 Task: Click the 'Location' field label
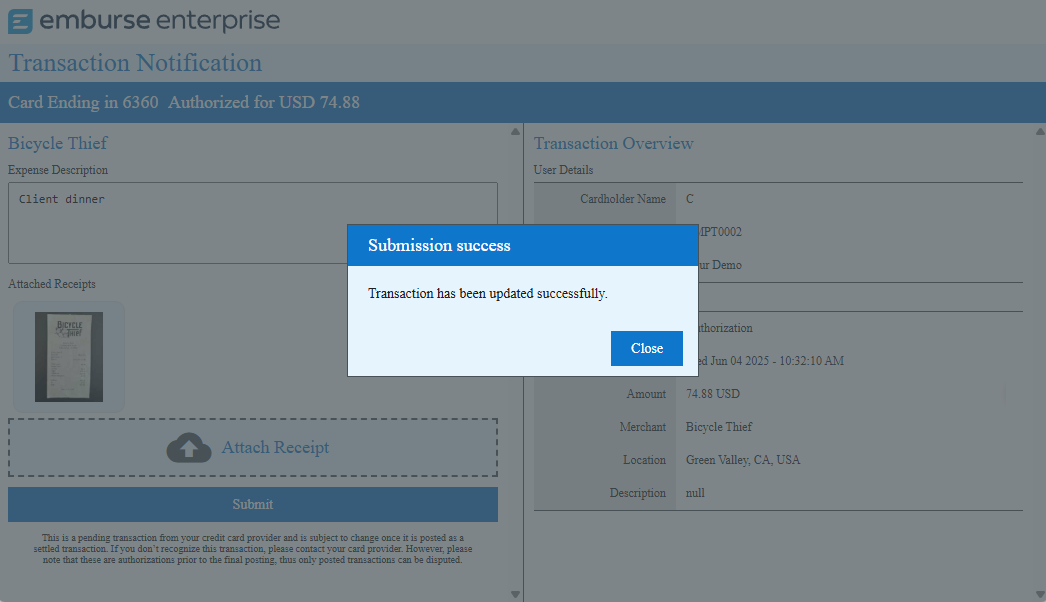pyautogui.click(x=644, y=460)
